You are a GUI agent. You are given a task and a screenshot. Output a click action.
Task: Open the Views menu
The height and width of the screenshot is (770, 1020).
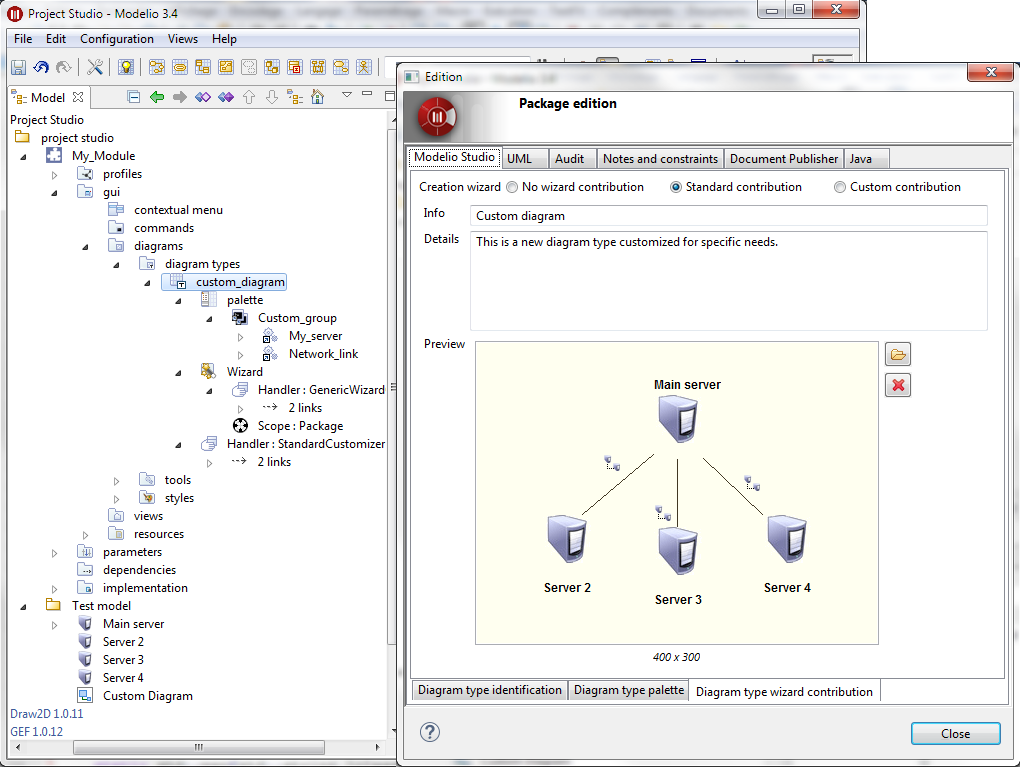pyautogui.click(x=183, y=39)
